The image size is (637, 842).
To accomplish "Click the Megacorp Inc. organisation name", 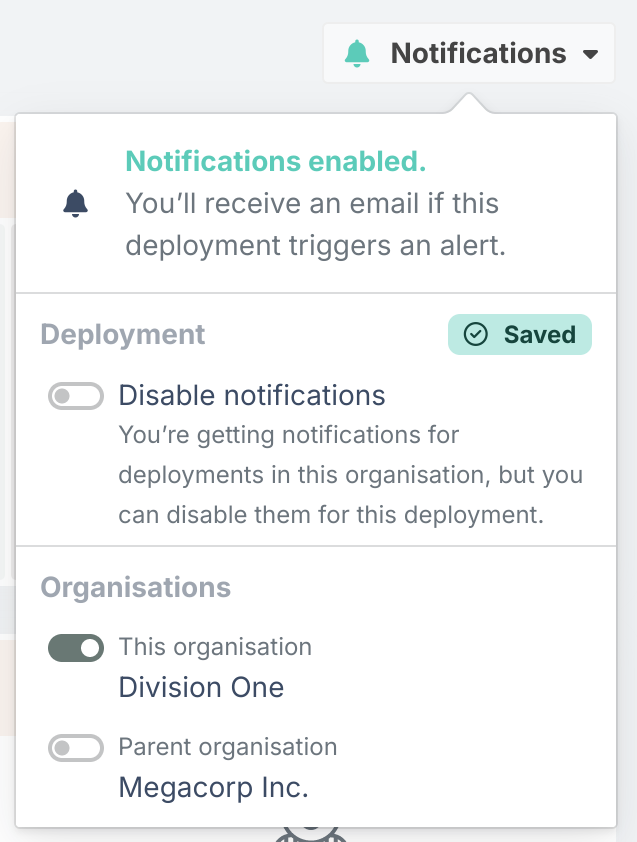I will (214, 788).
